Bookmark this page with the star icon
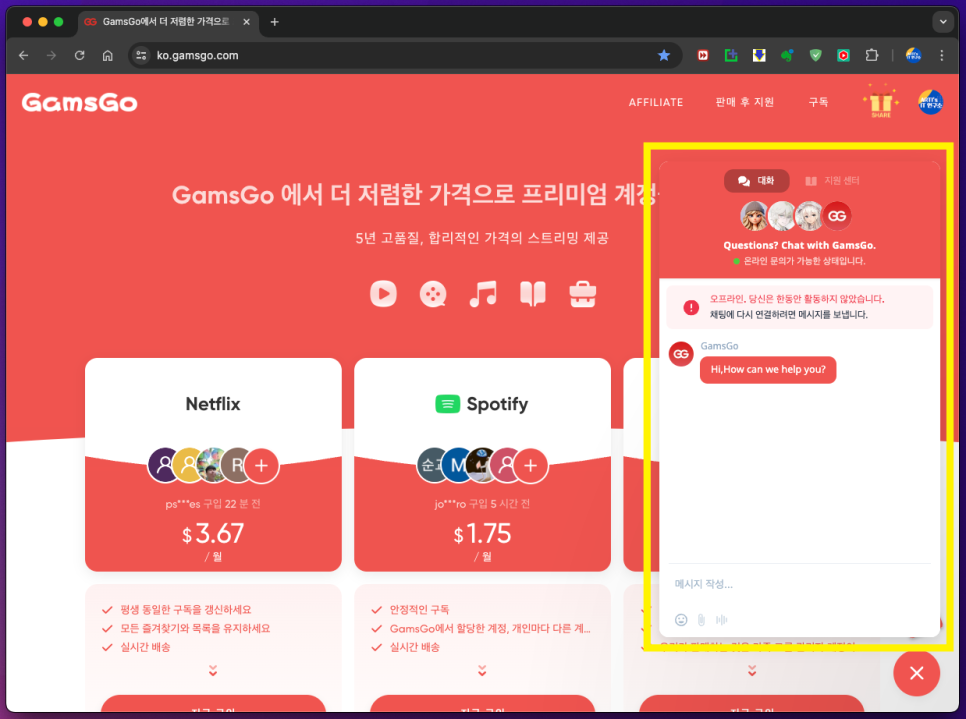 pos(664,55)
